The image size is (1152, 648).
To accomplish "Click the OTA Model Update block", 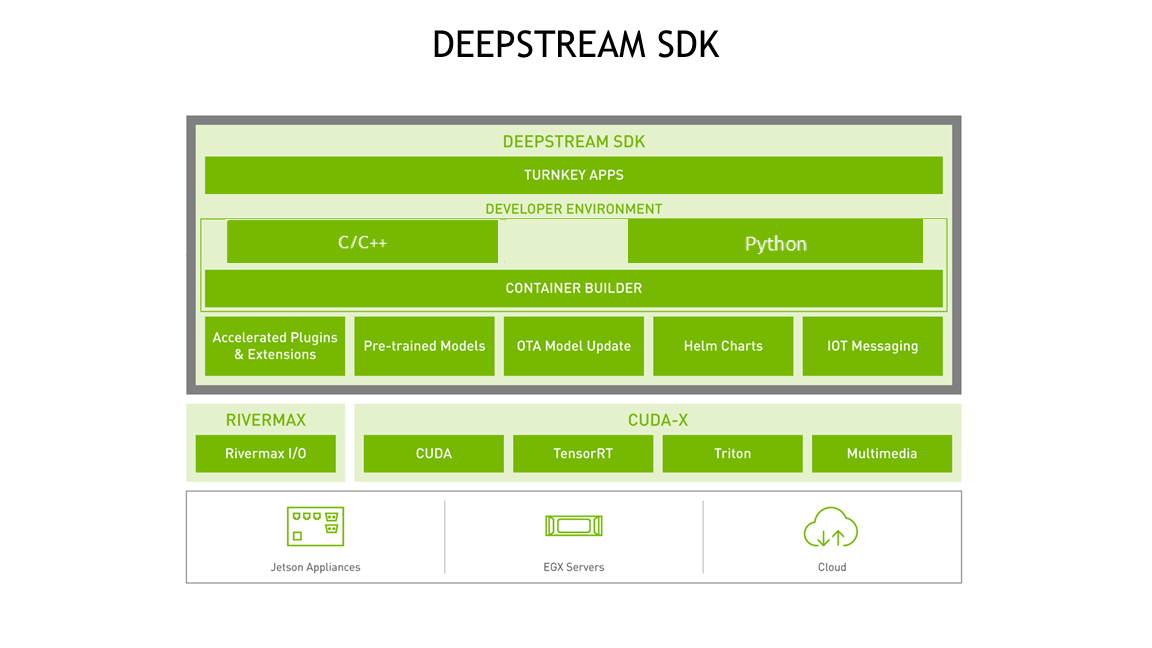I will point(573,346).
